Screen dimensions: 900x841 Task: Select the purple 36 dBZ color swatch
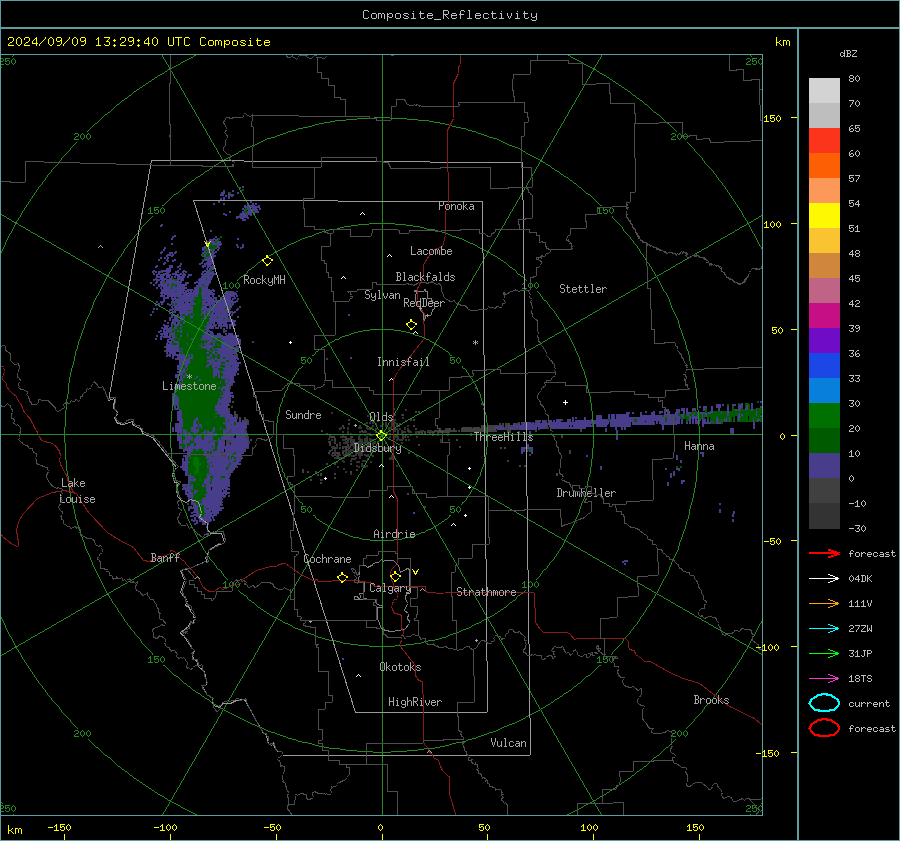click(824, 340)
